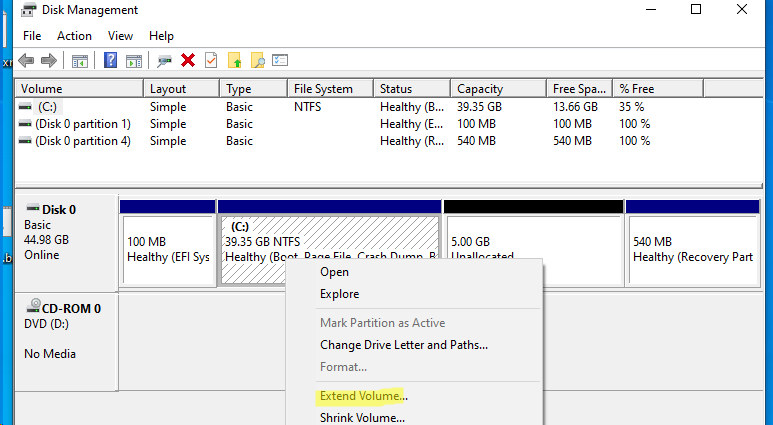The image size is (773, 425).
Task: Select the Disk 0 Basic 44.98 GB label
Action: pyautogui.click(x=67, y=243)
